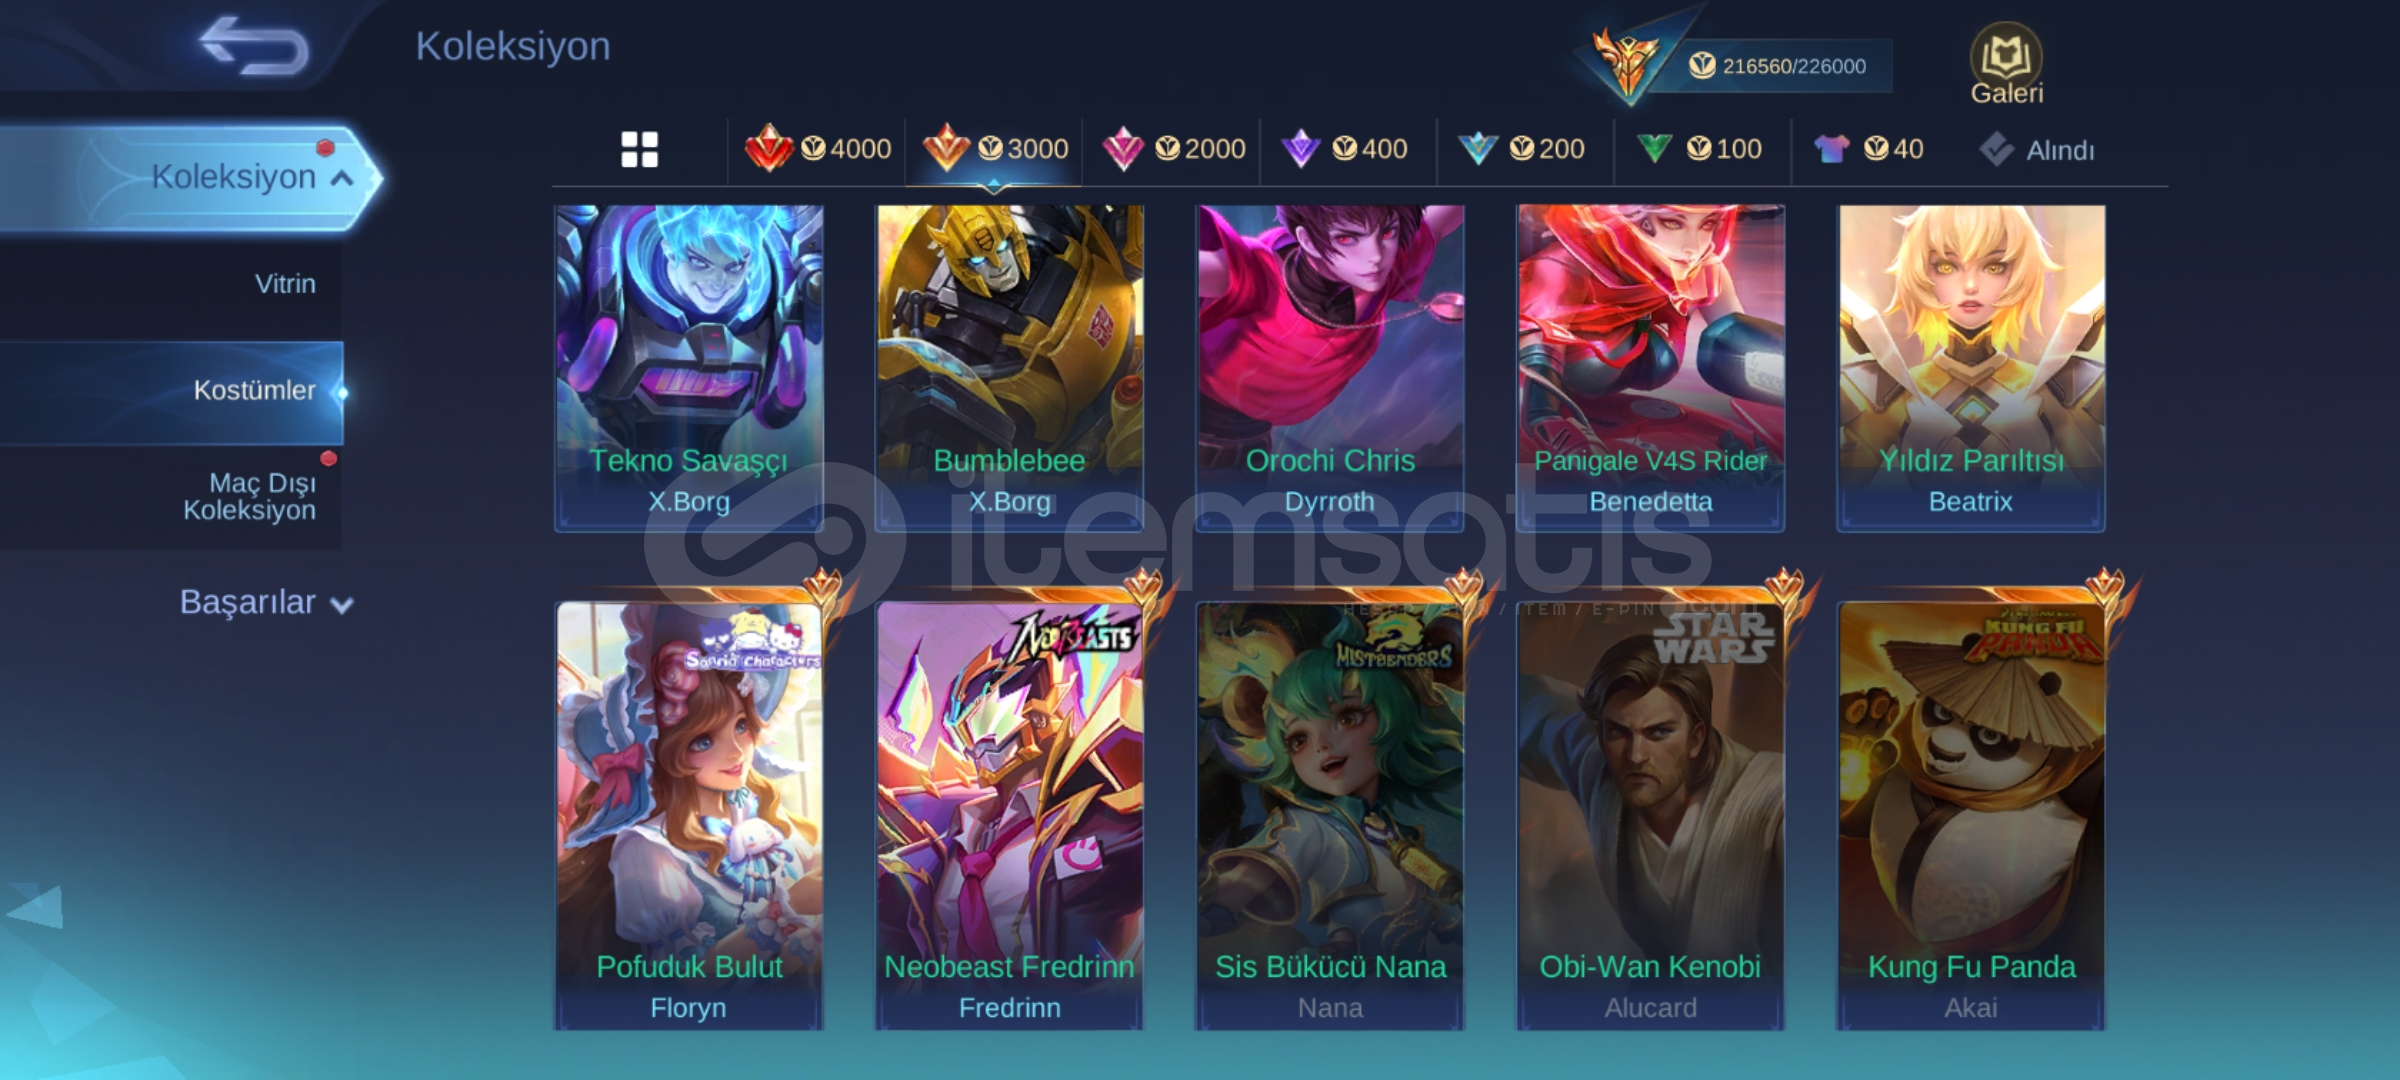This screenshot has height=1080, width=2400.
Task: Expand the Başarılar sidebar section
Action: coord(266,602)
